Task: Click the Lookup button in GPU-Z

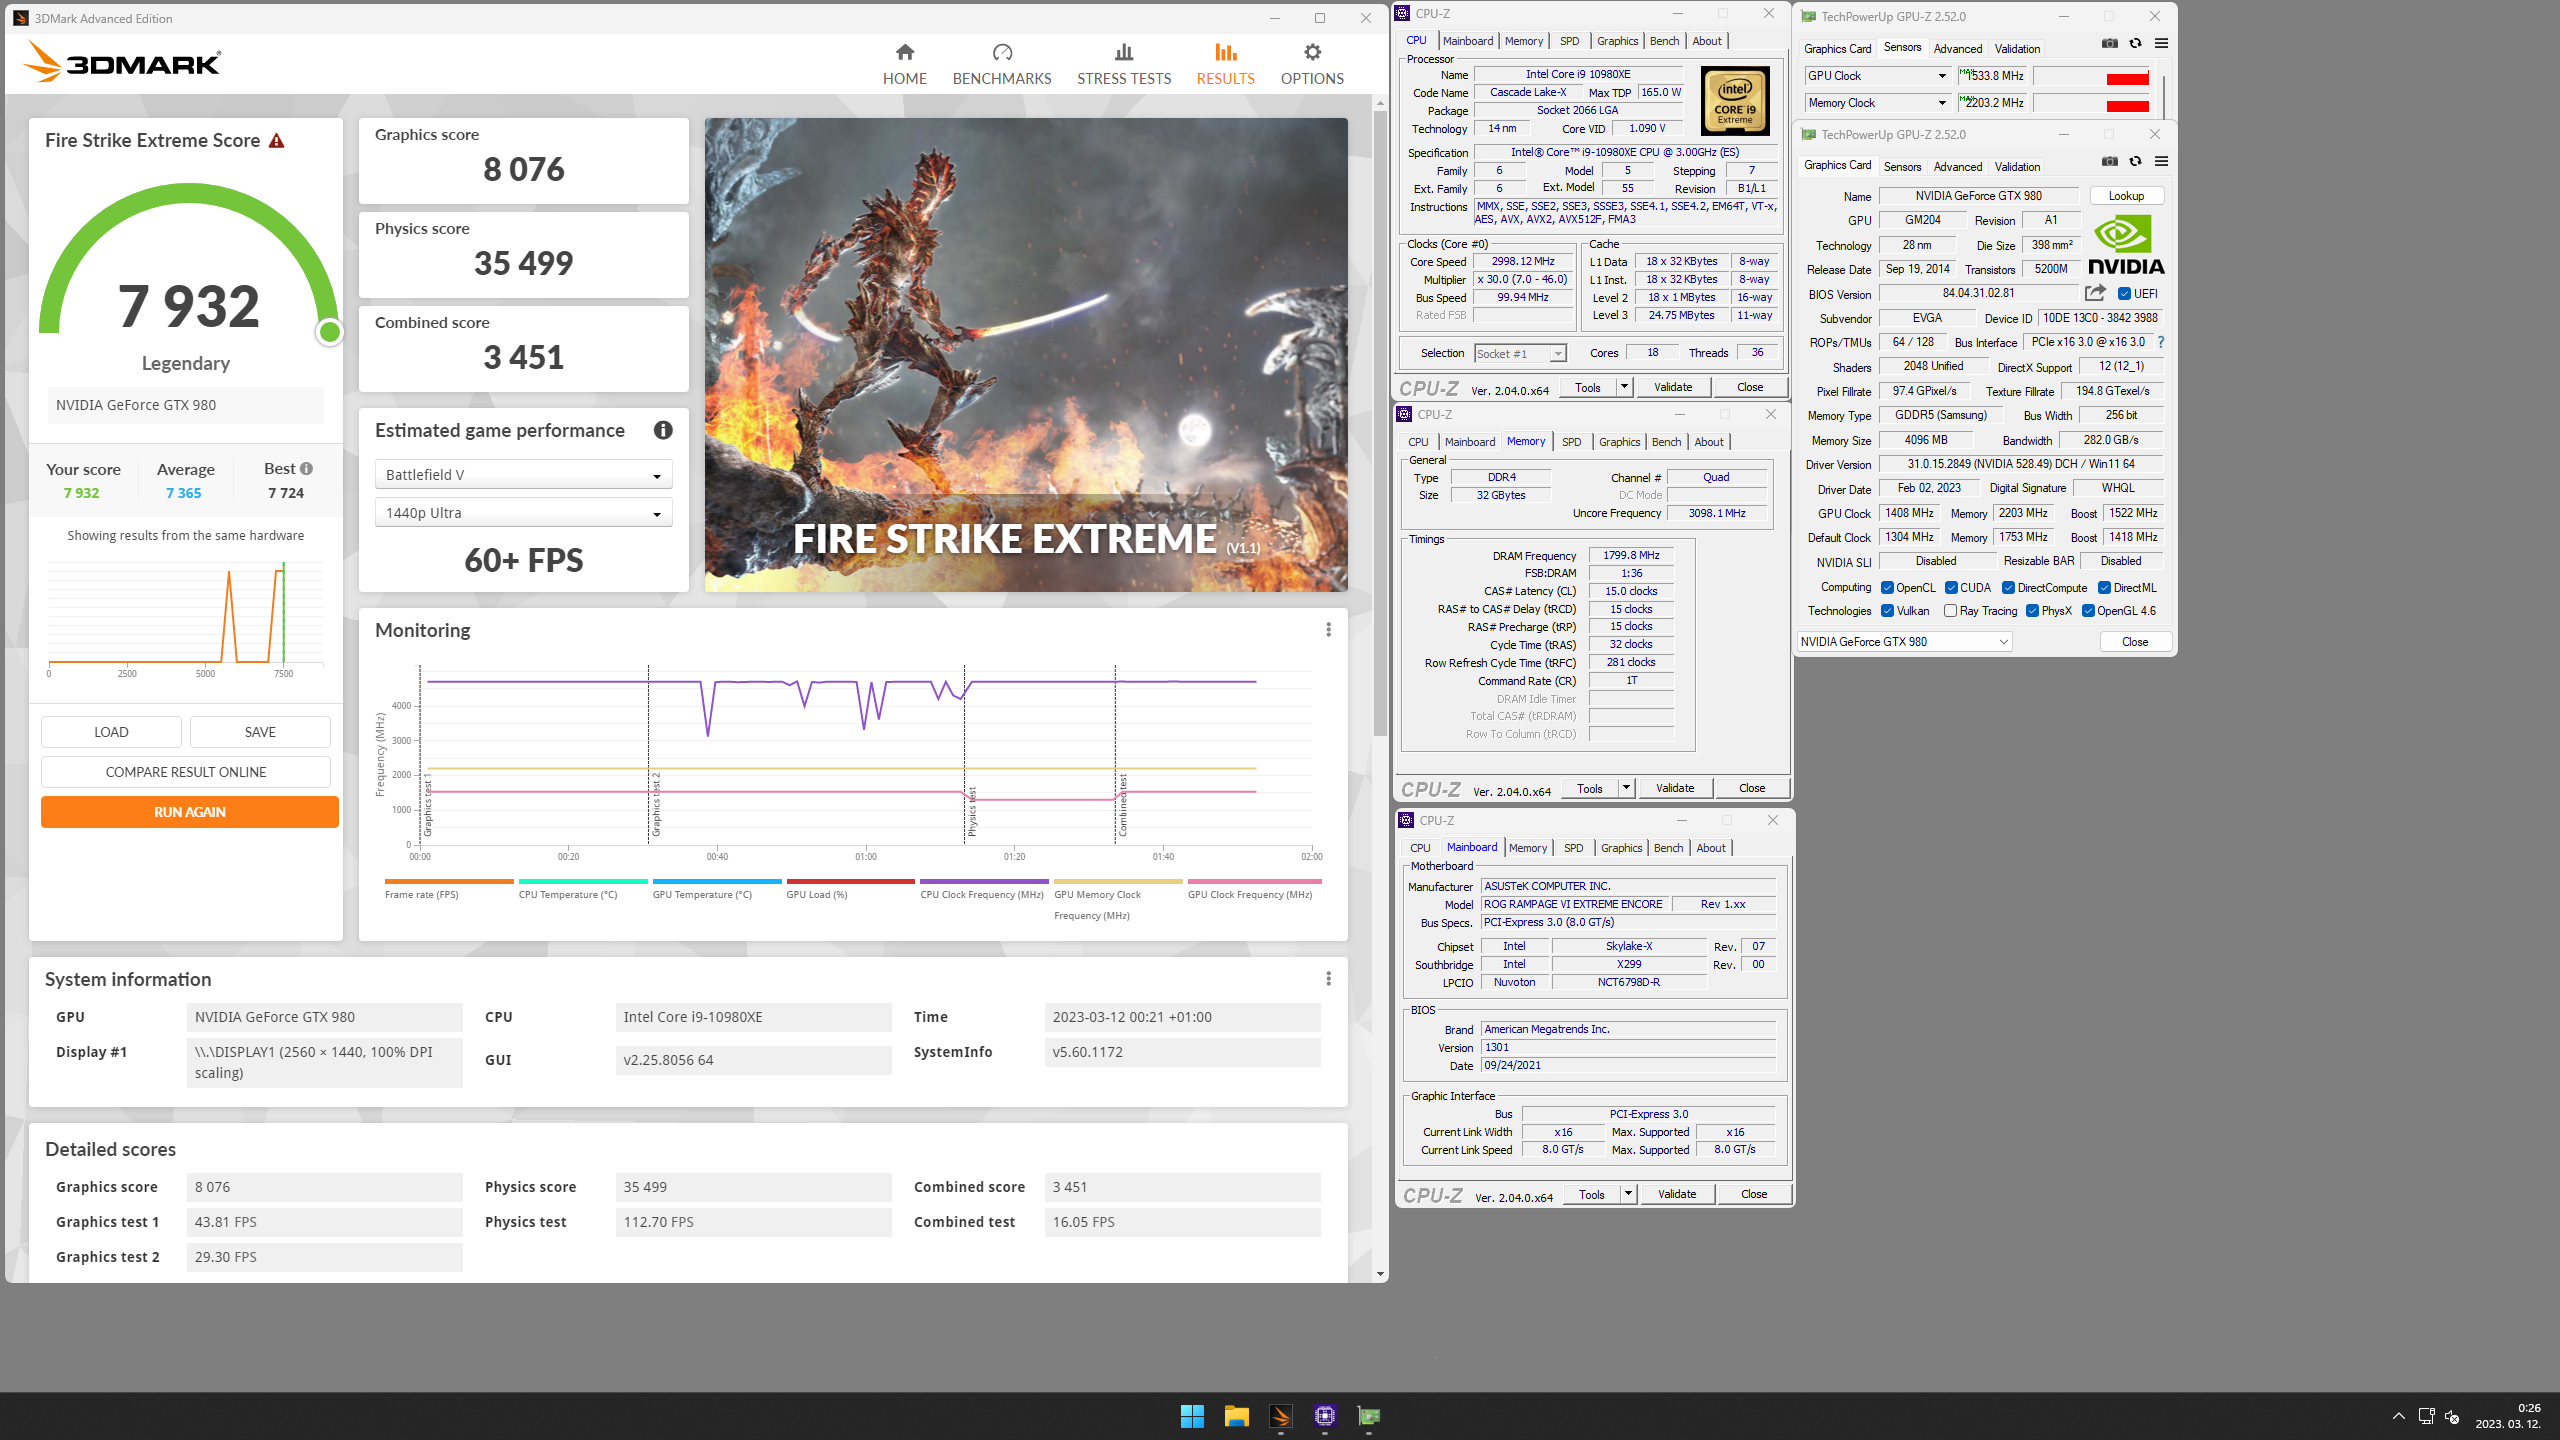Action: [2126, 196]
